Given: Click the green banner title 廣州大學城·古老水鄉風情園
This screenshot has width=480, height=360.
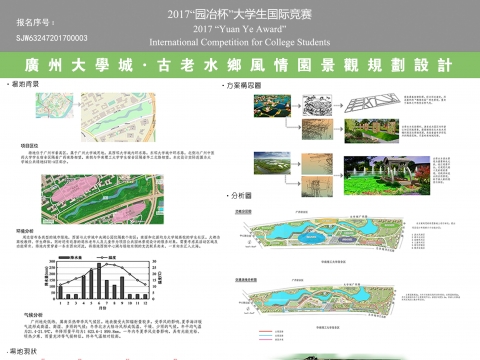Looking at the screenshot, I should point(239,65).
